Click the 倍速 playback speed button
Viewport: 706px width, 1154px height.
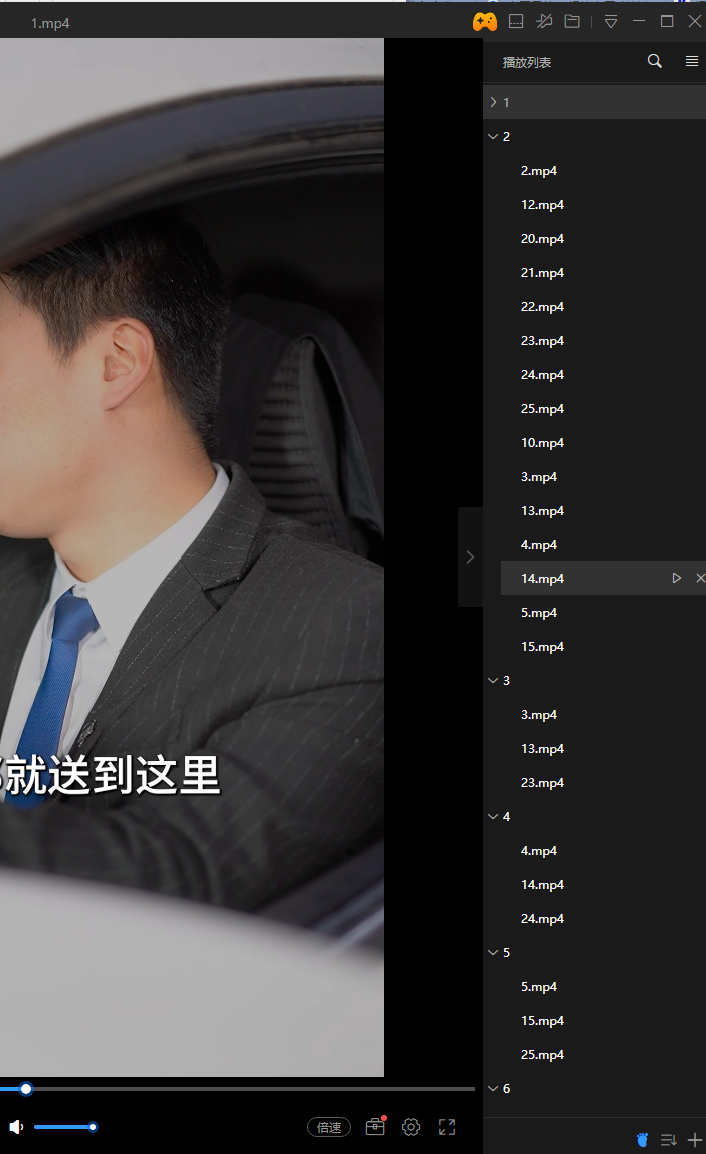pyautogui.click(x=329, y=1127)
